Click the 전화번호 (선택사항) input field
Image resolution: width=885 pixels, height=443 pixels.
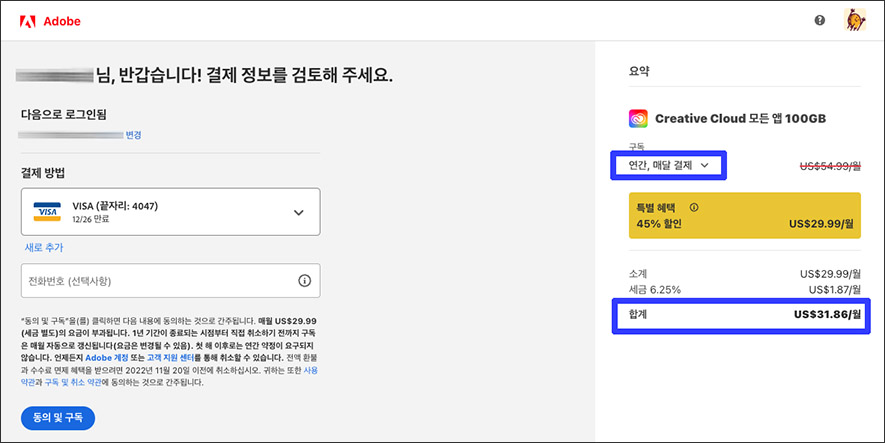pos(170,280)
